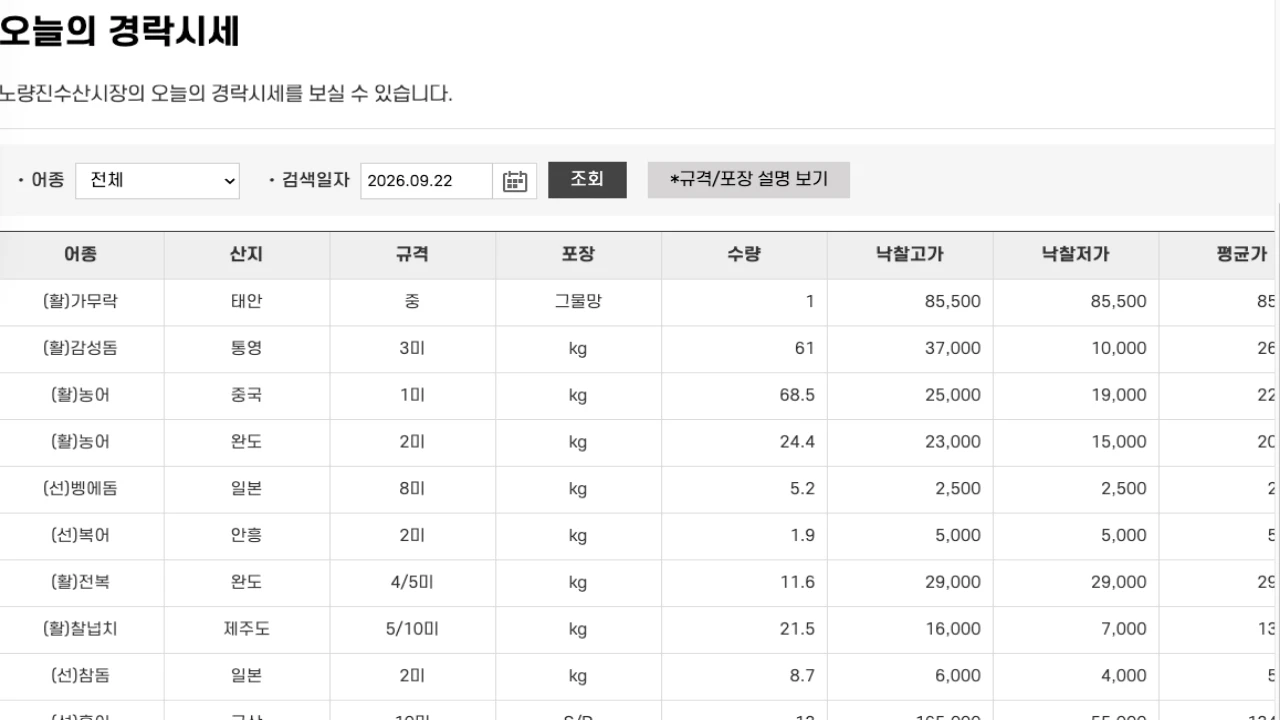Click the 산지 column header
Image resolution: width=1280 pixels, height=720 pixels.
(247, 255)
